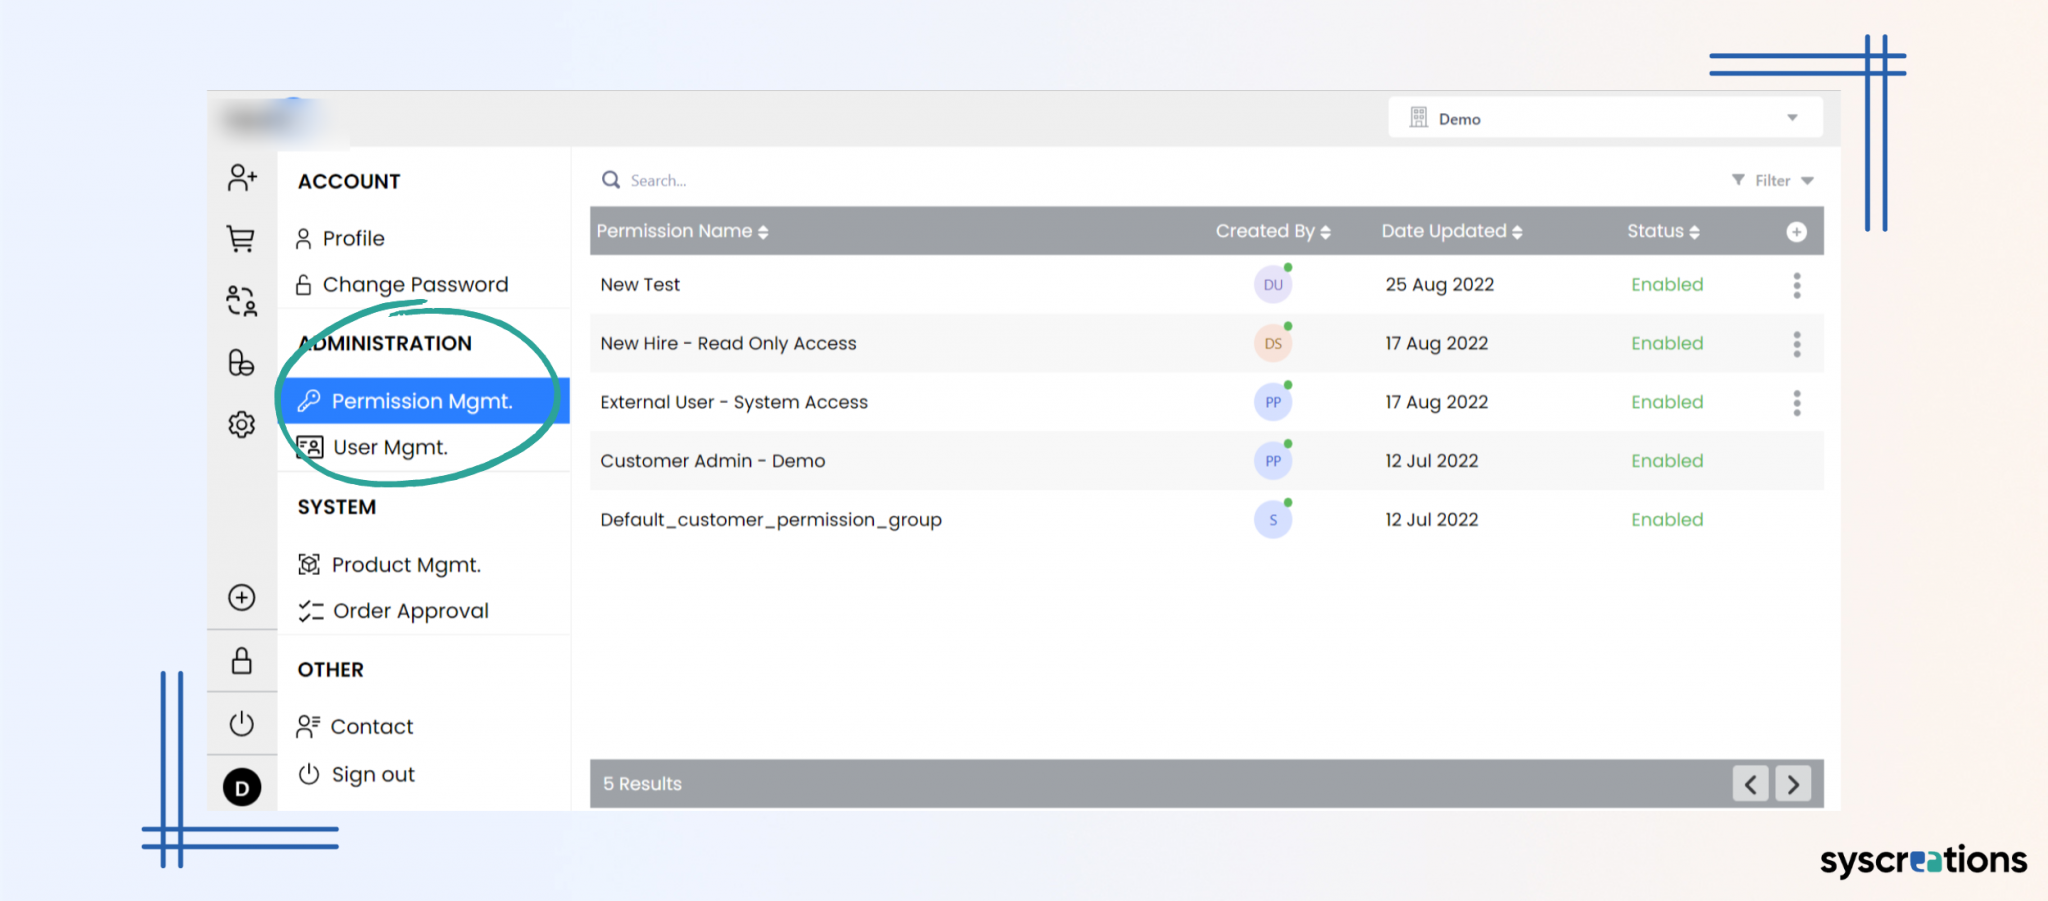
Task: Open the settings gear icon
Action: pos(241,424)
